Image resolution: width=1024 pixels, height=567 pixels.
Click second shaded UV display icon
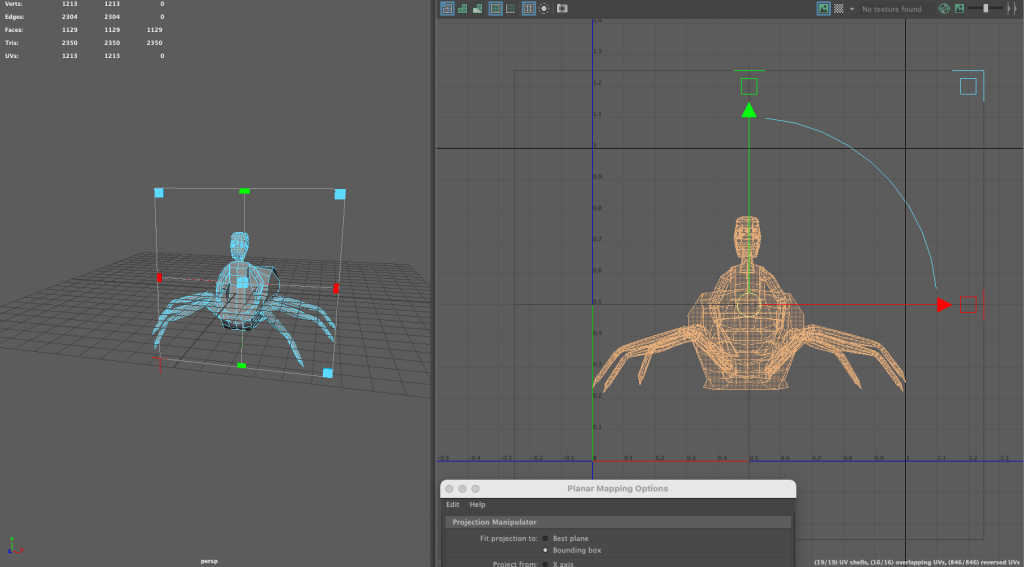[x=463, y=8]
